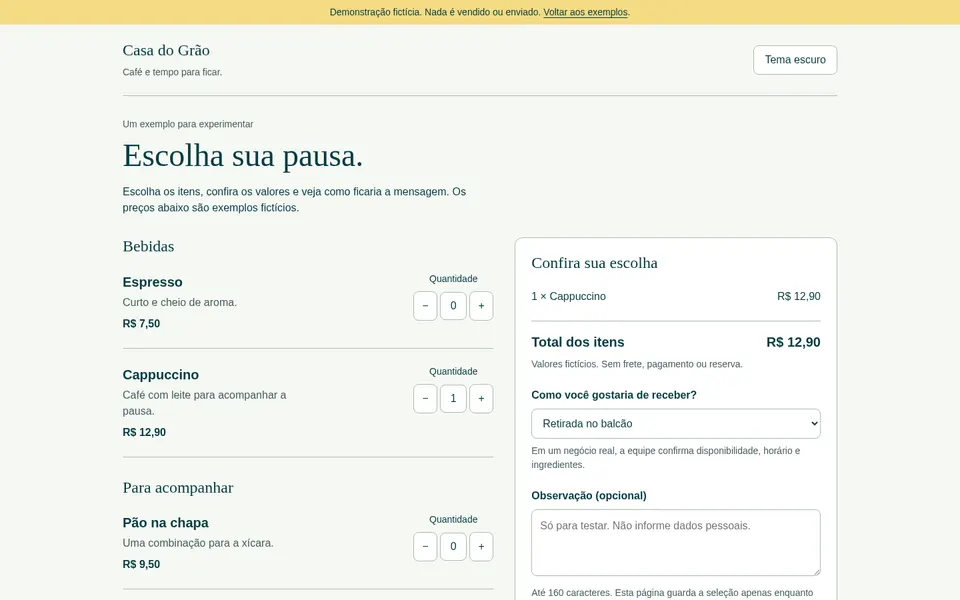Decrease Pão na chapa quantity

tap(425, 546)
